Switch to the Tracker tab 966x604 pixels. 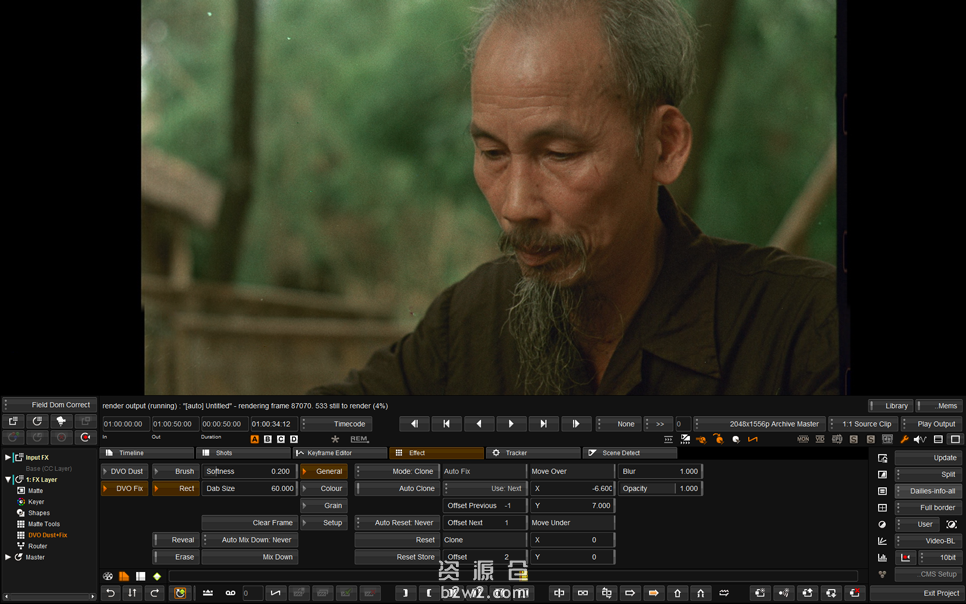(x=535, y=452)
